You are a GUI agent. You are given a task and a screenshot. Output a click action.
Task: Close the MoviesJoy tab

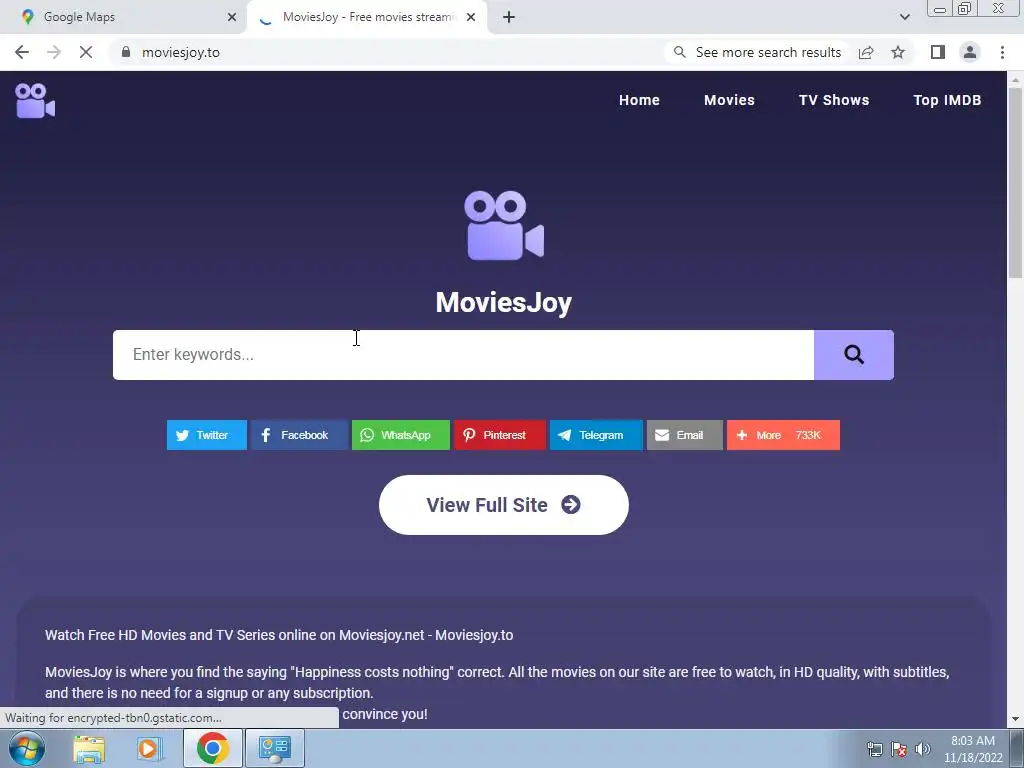[471, 17]
